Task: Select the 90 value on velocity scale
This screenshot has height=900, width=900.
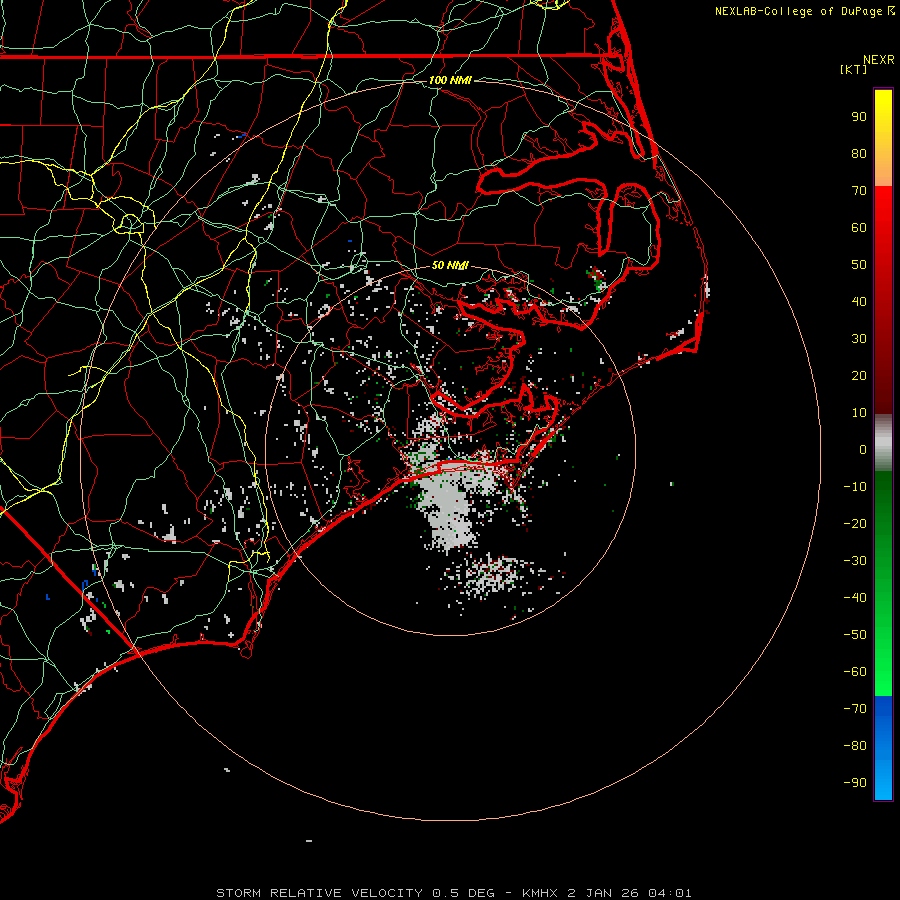Action: pyautogui.click(x=859, y=117)
